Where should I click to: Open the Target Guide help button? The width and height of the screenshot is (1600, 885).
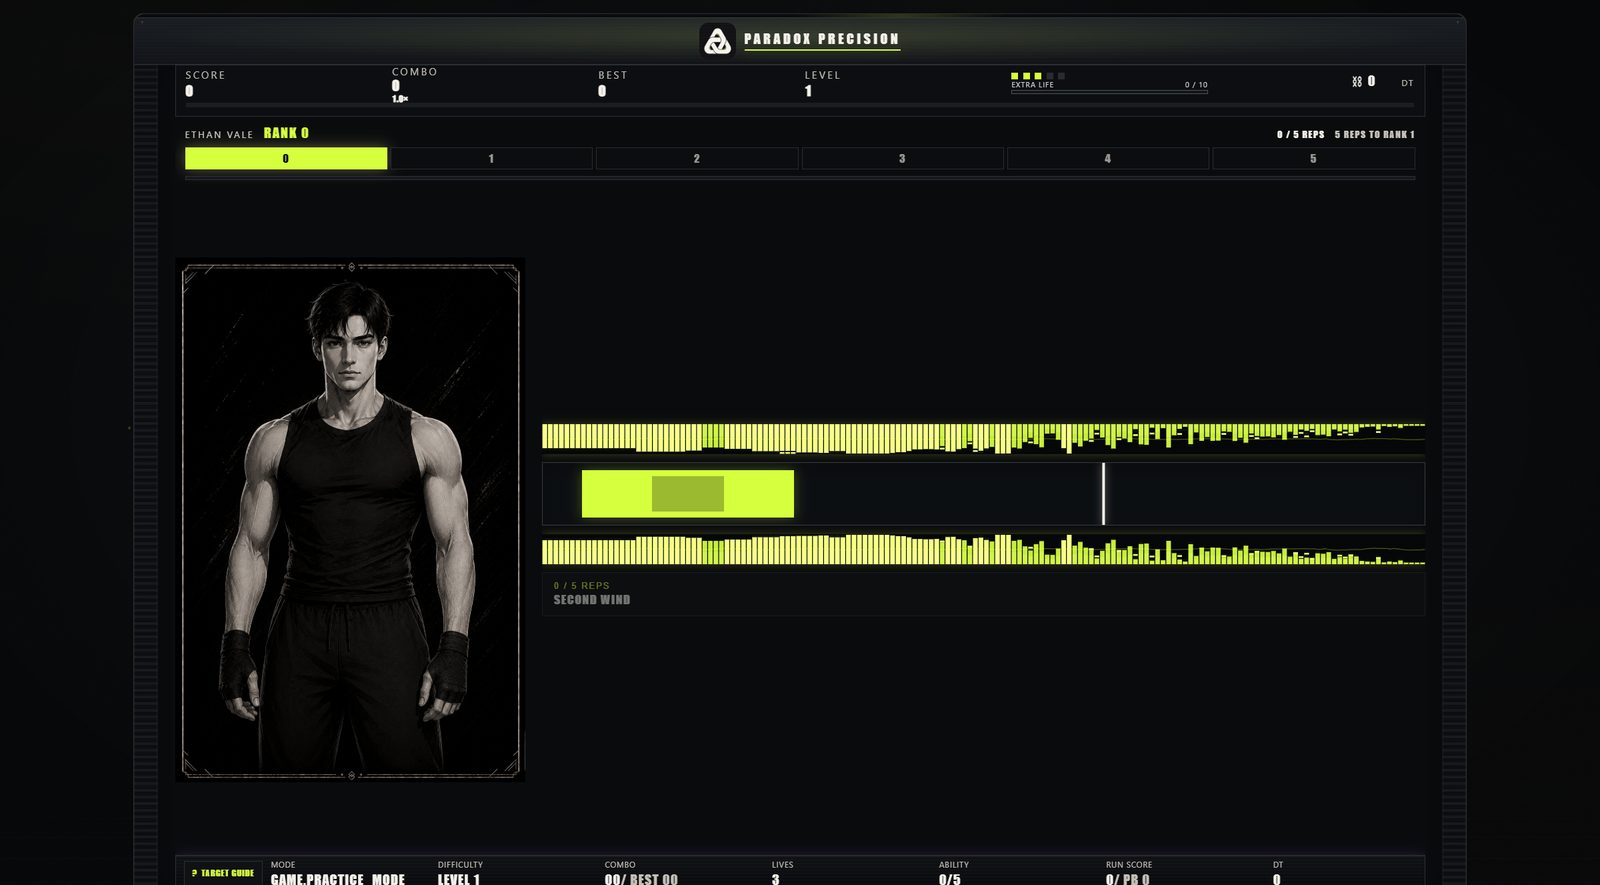pyautogui.click(x=223, y=873)
